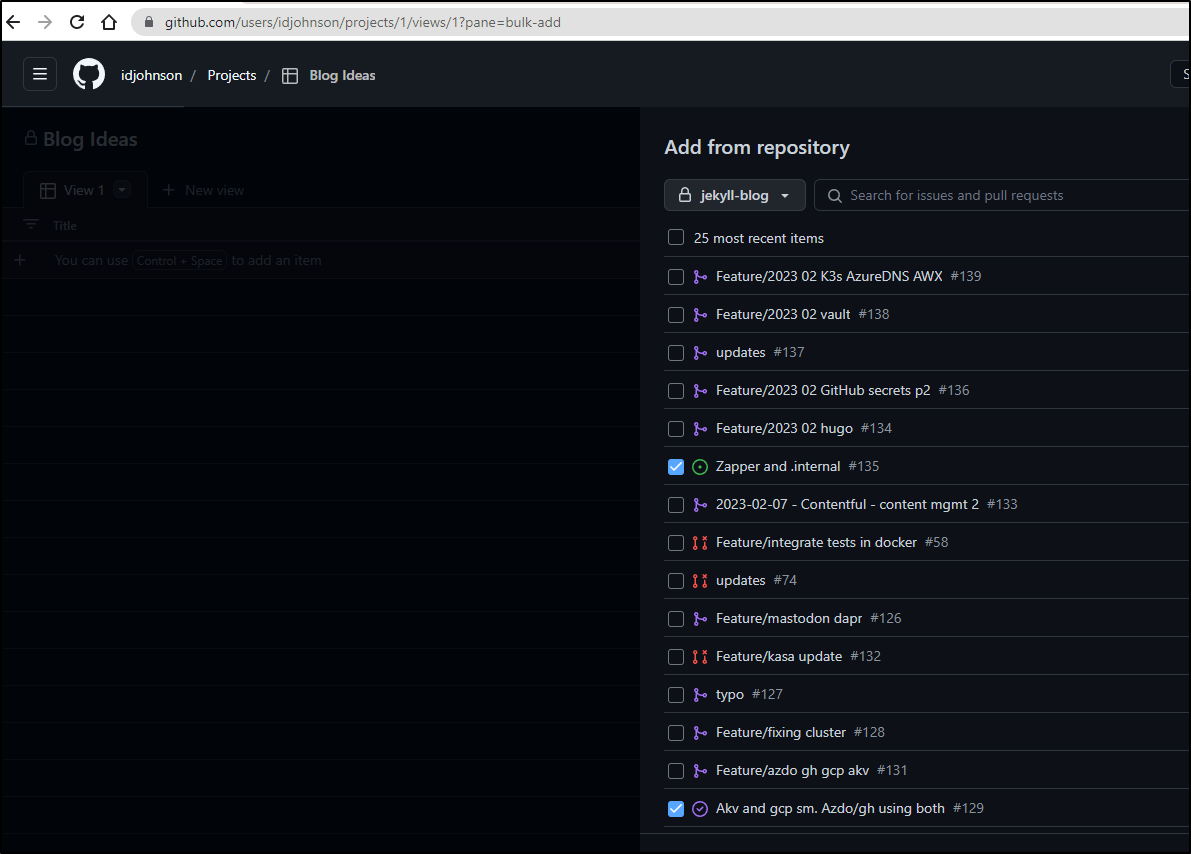Click merged icon for Feature/mastodon dapr
Viewport: 1191px width, 854px height.
[x=700, y=618]
